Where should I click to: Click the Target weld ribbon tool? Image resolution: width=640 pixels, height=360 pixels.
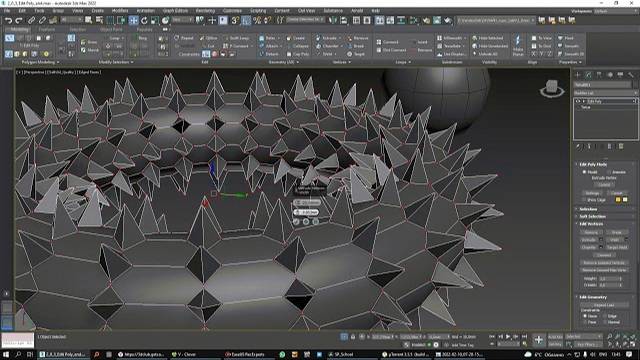(x=356, y=54)
